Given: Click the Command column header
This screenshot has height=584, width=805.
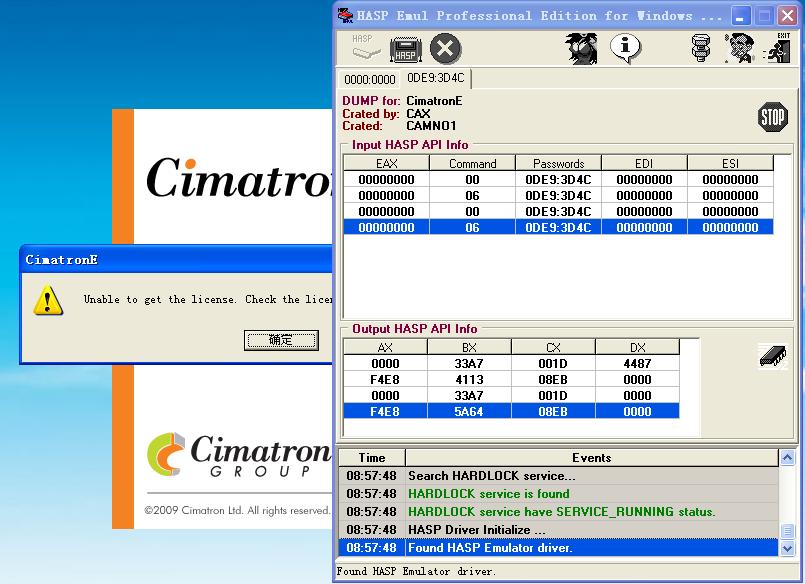Looking at the screenshot, I should click(x=472, y=164).
